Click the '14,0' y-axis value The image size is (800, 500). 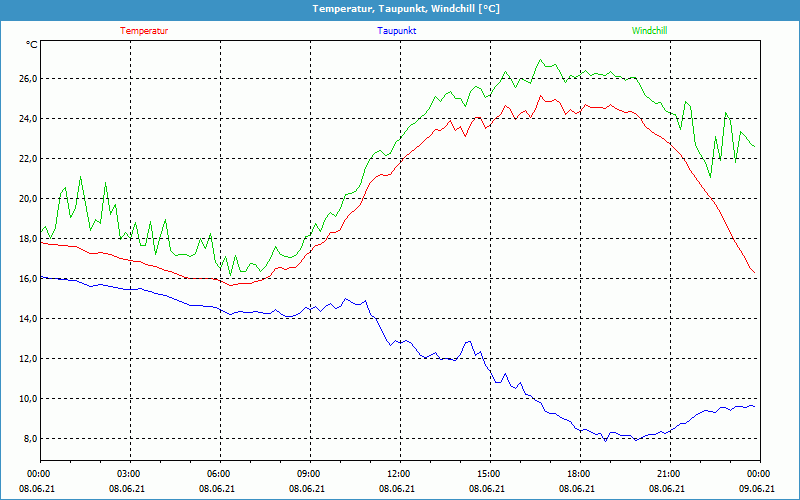pos(28,318)
